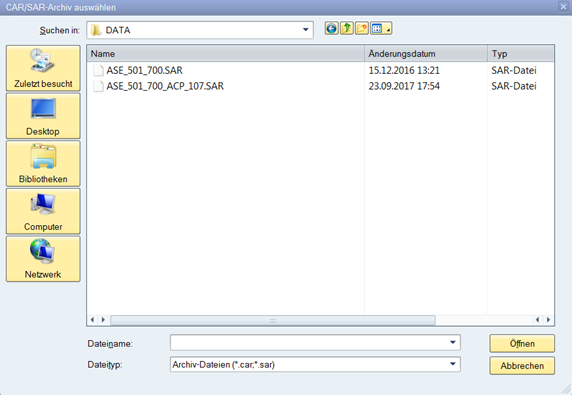Click the Abbrechen button
Screen dimensions: 572x395
point(522,366)
